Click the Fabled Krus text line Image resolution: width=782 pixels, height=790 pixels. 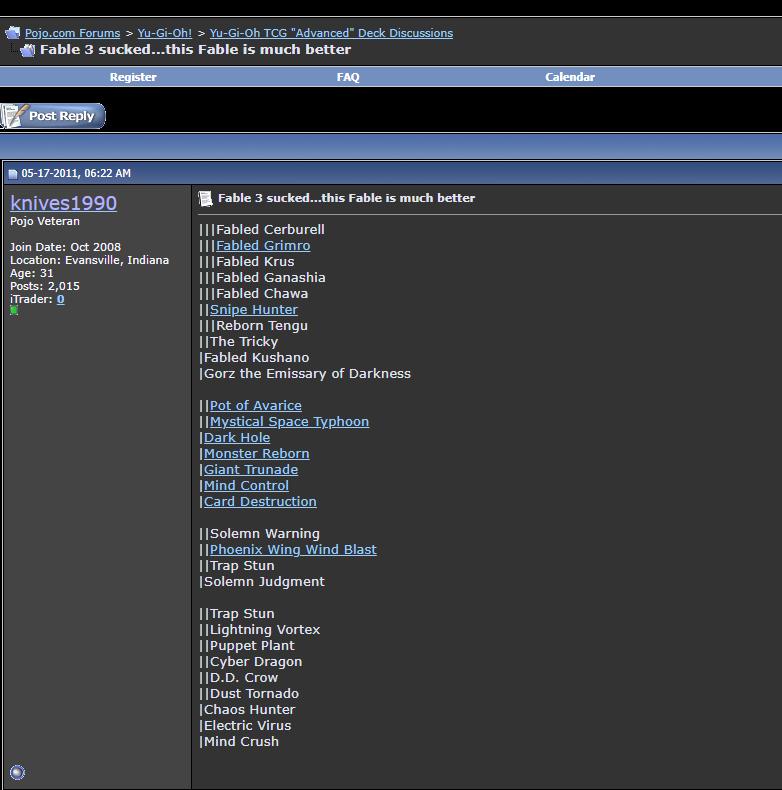pyautogui.click(x=246, y=261)
